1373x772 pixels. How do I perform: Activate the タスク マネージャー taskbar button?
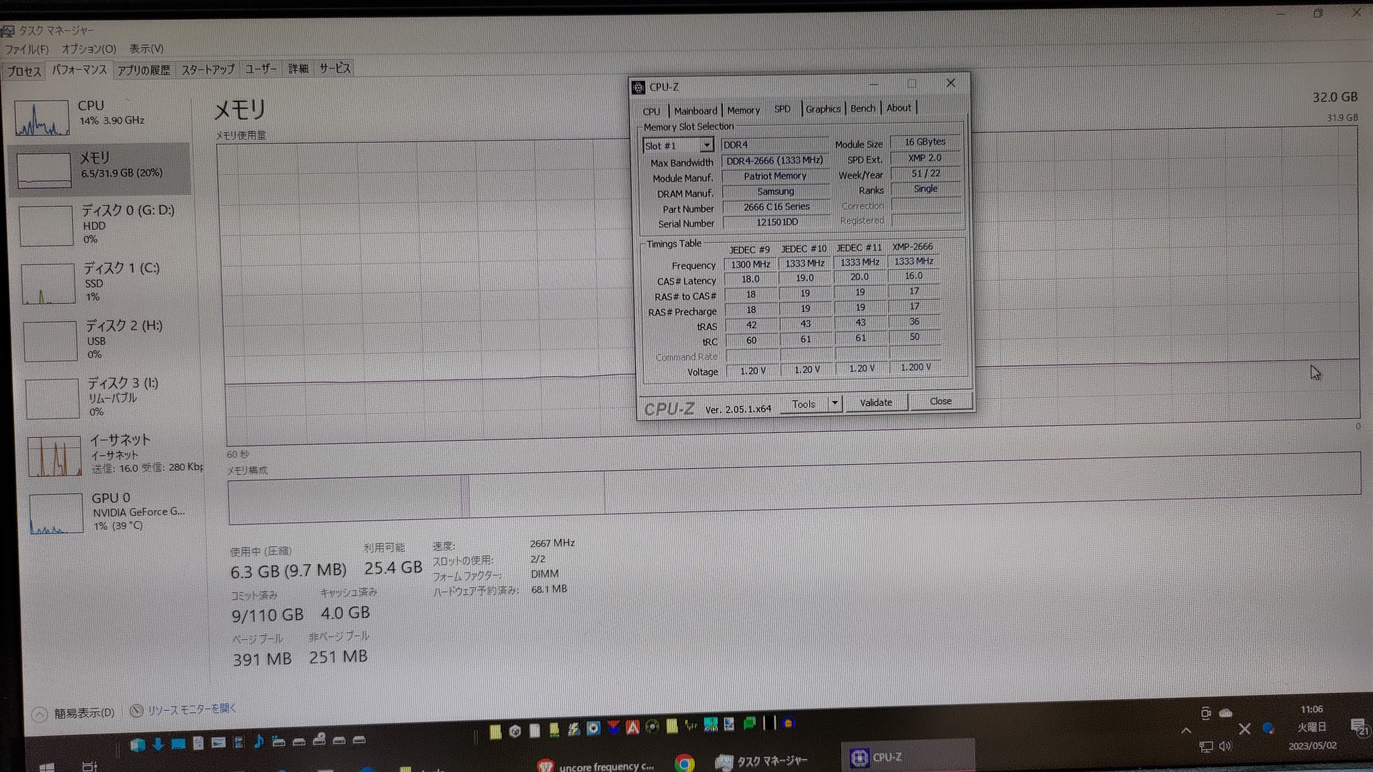[763, 762]
